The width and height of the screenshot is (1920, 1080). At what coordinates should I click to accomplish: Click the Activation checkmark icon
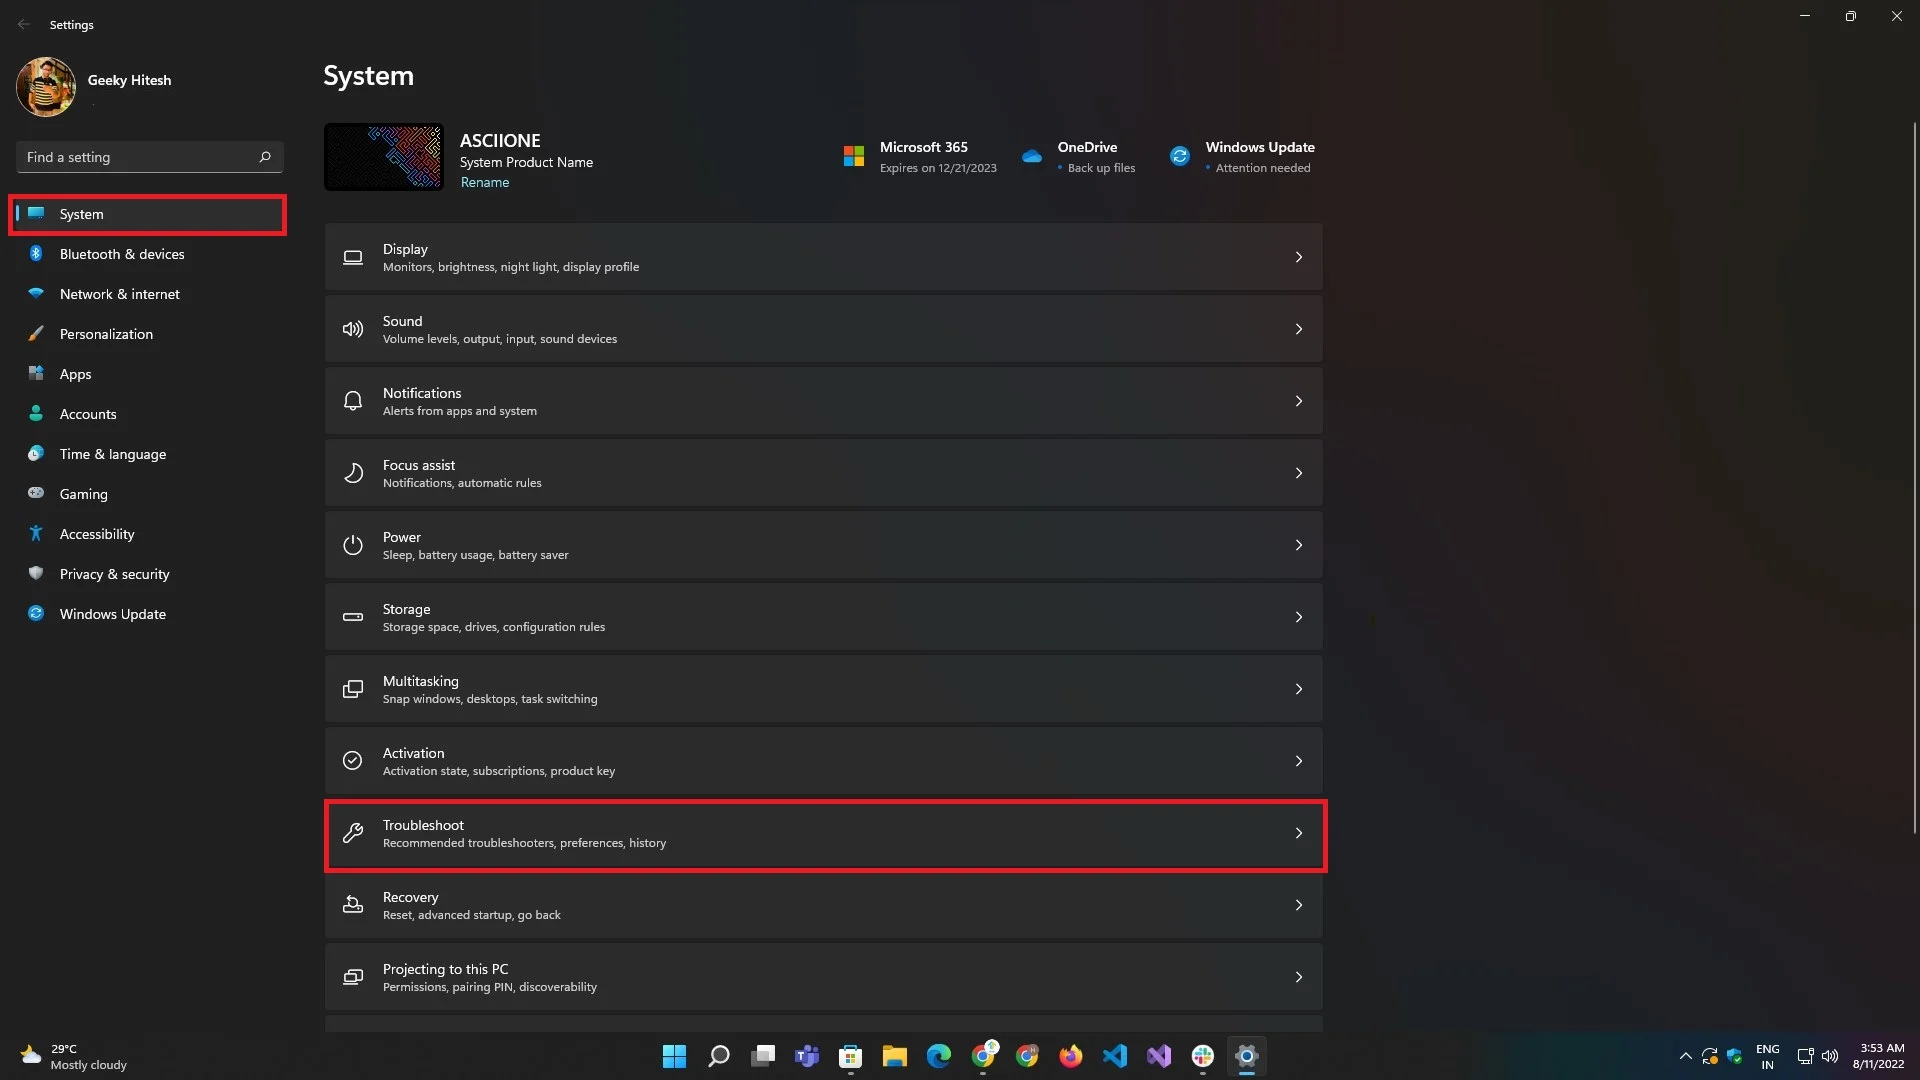click(352, 761)
